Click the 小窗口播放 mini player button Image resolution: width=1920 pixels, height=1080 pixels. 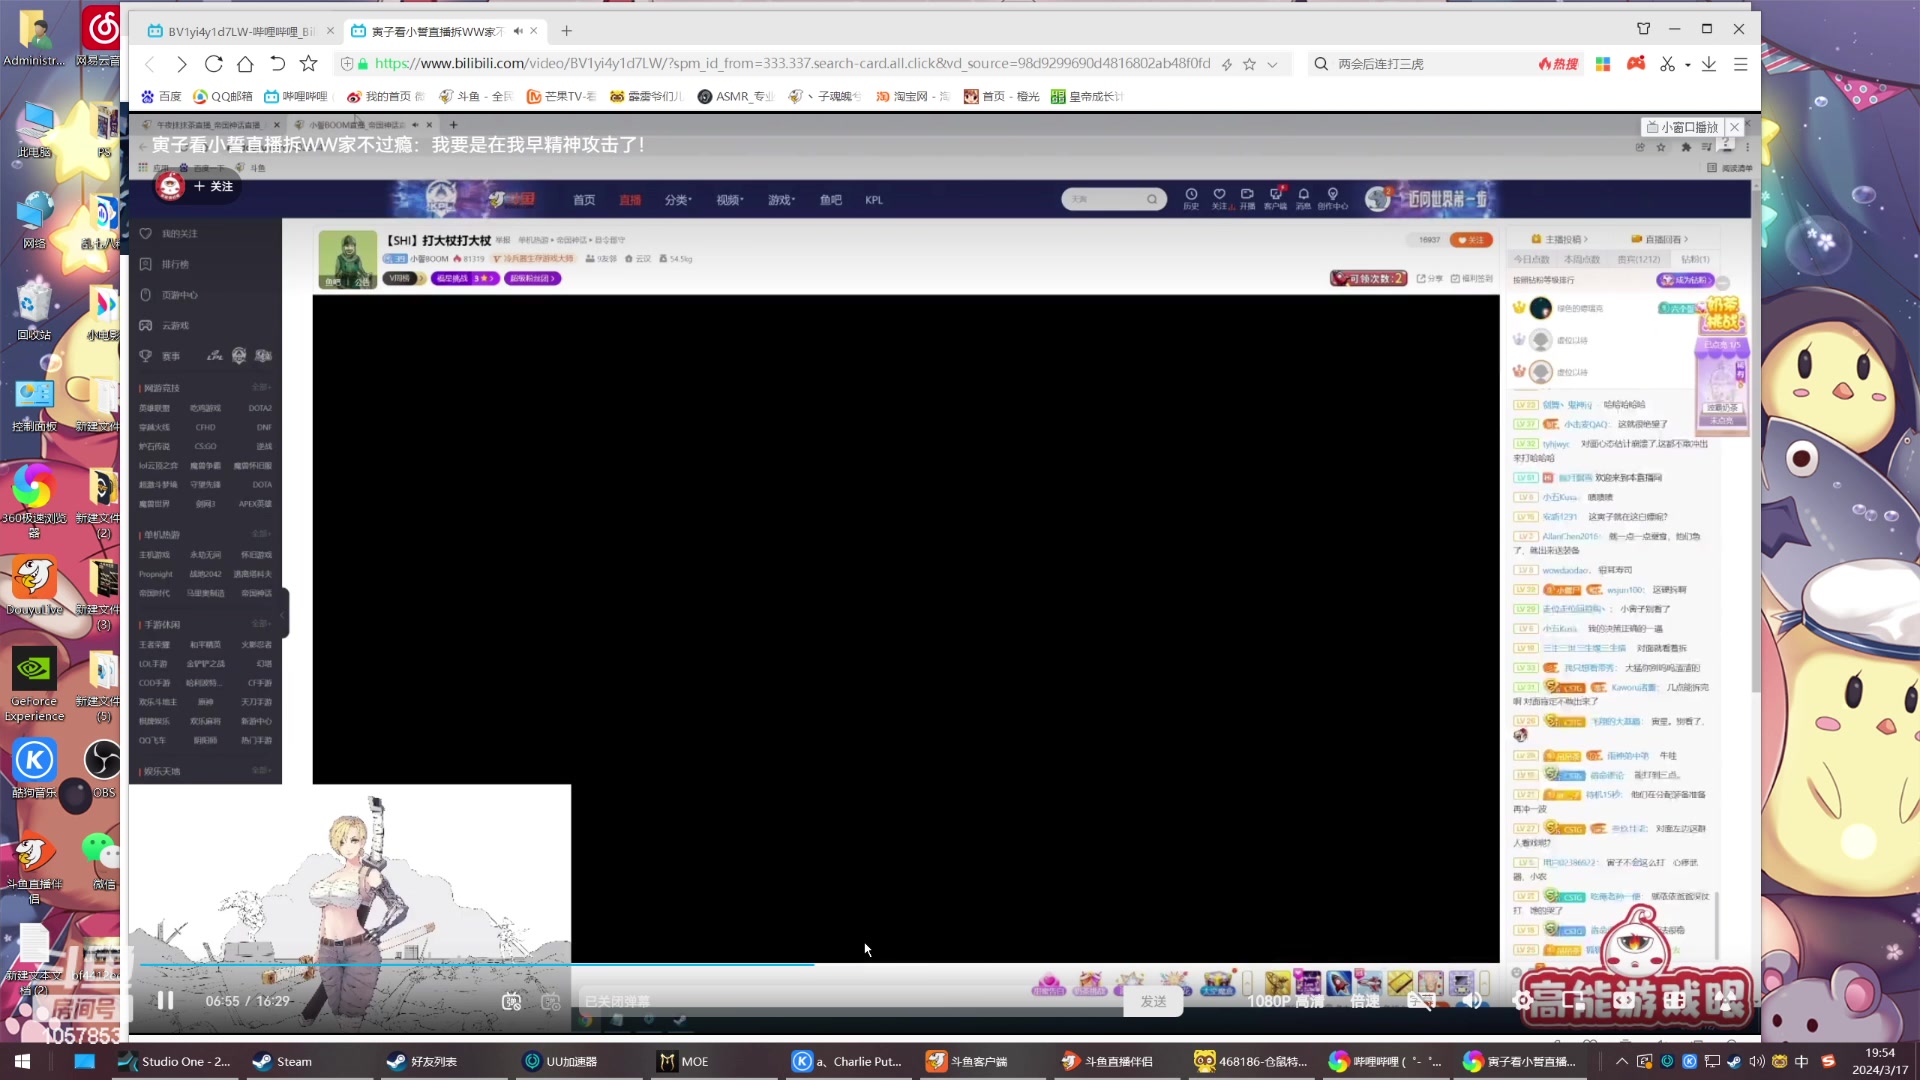pos(1682,127)
